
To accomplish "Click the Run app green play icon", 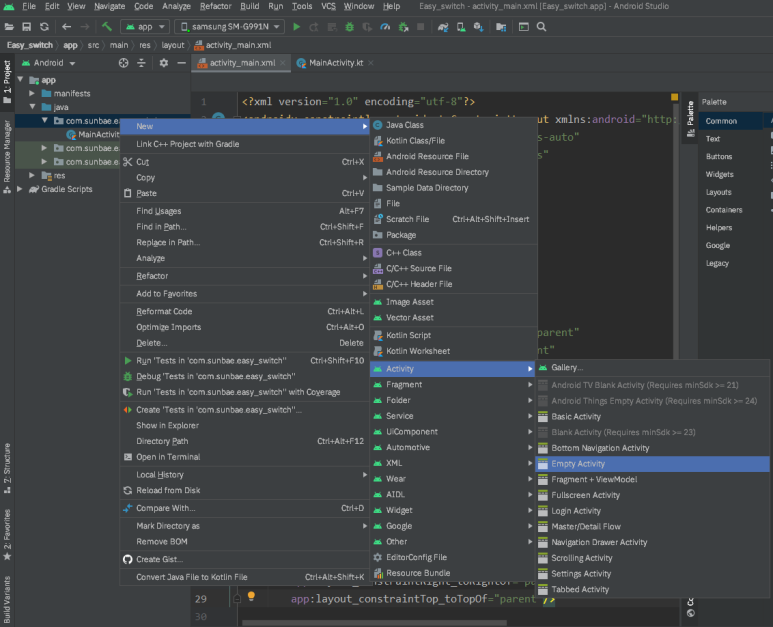I will tap(296, 27).
